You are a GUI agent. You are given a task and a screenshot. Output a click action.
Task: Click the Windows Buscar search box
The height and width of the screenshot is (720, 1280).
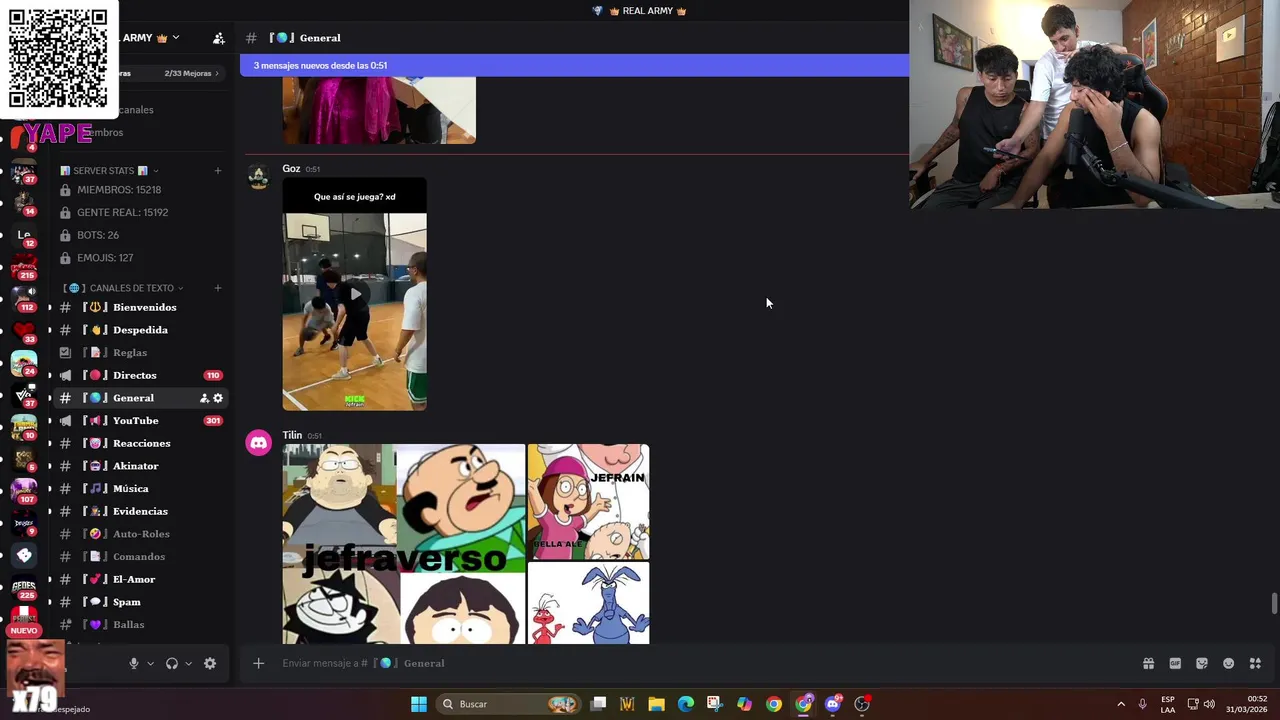click(510, 704)
